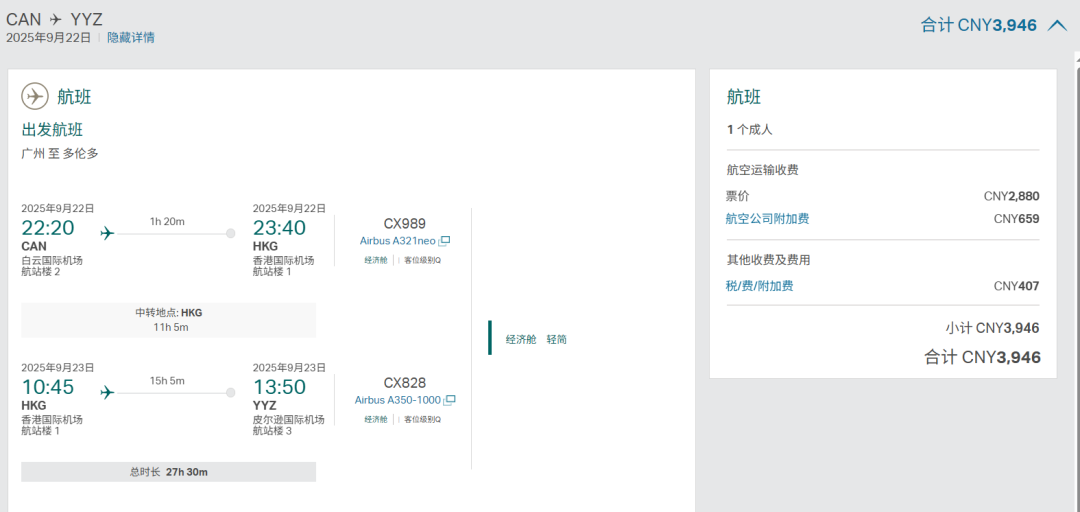Select the 经济舱 轻简 fare type label
1080x512 pixels.
pyautogui.click(x=536, y=339)
